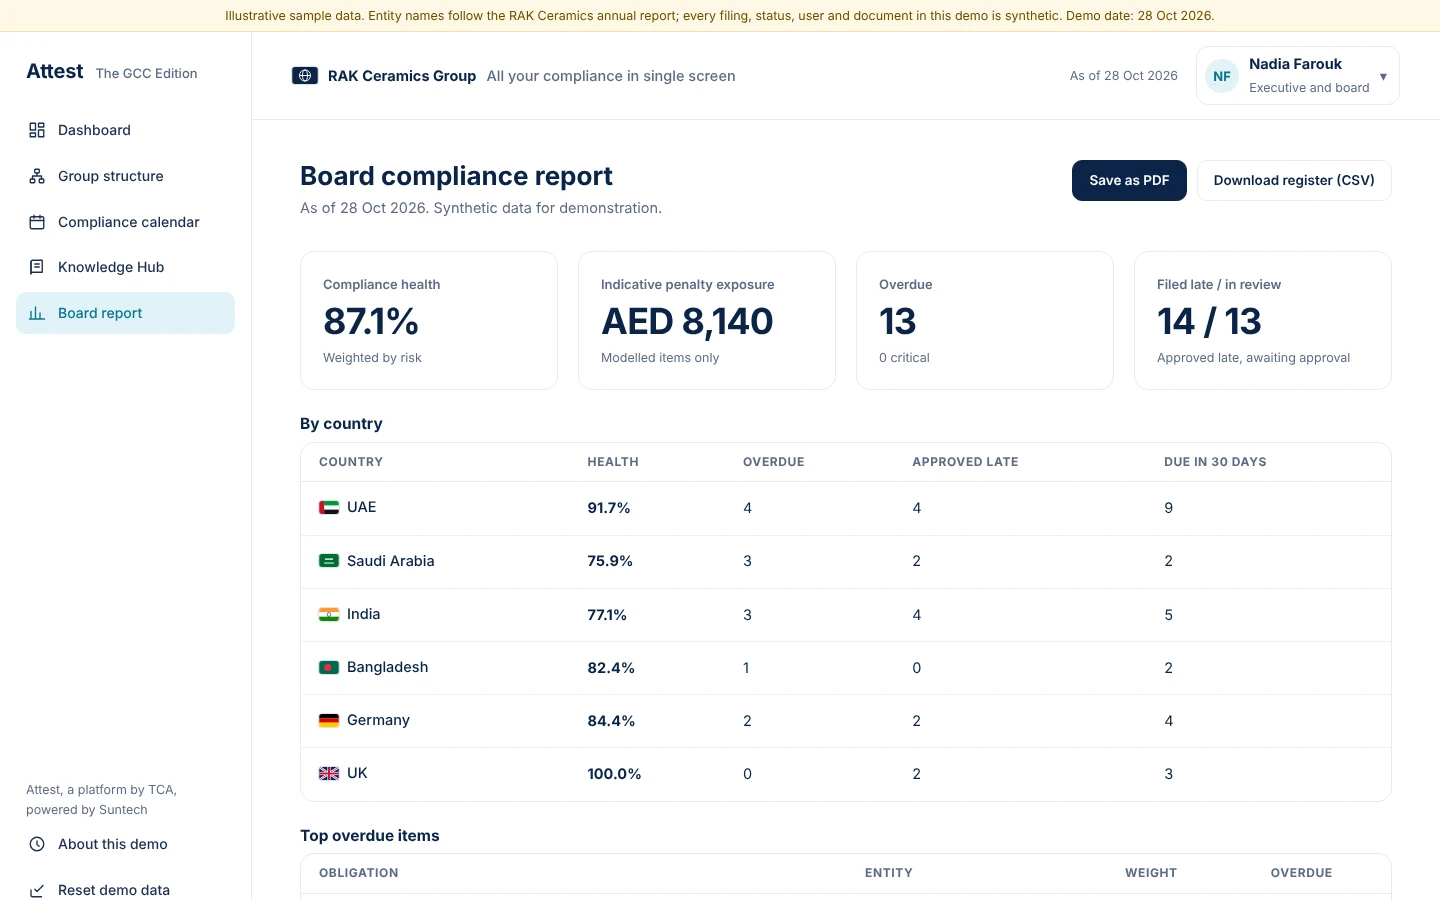Click the OBLIGATION column header
Viewport: 1440px width, 900px height.
(359, 873)
